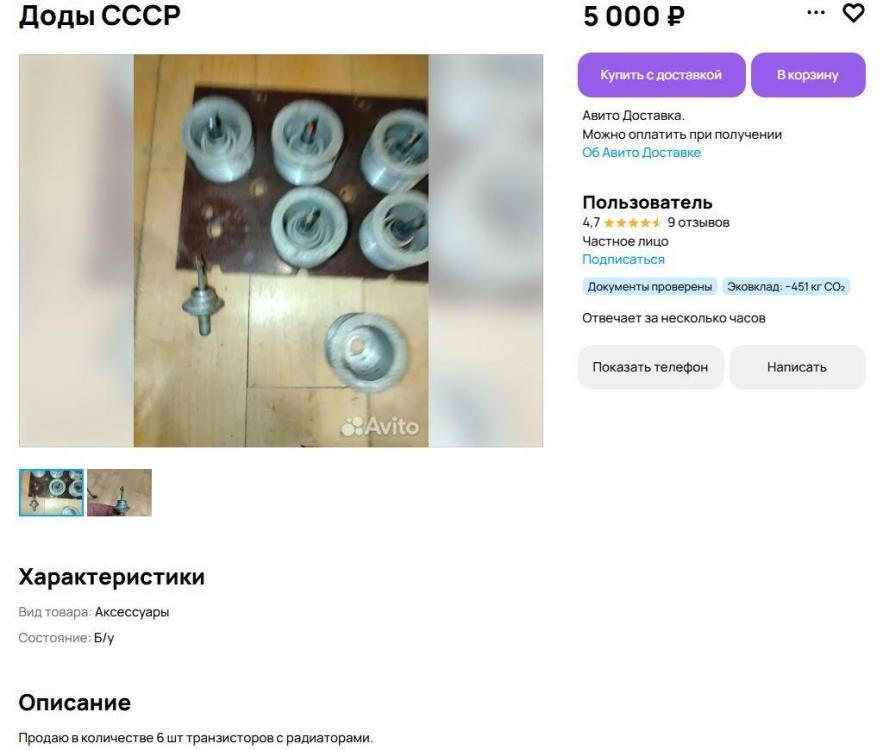
Task: Buy with delivery via Купить с доставкой
Action: (661, 75)
